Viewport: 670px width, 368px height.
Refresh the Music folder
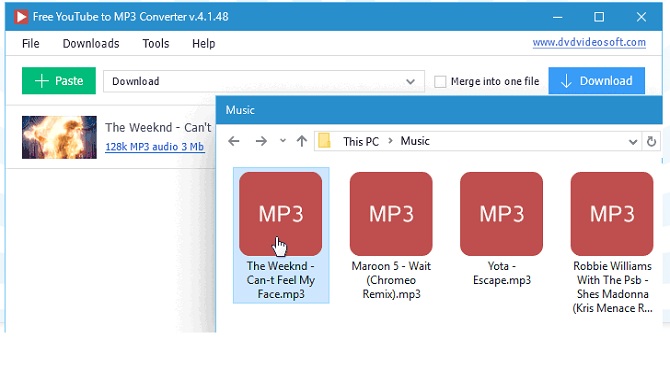(x=651, y=141)
